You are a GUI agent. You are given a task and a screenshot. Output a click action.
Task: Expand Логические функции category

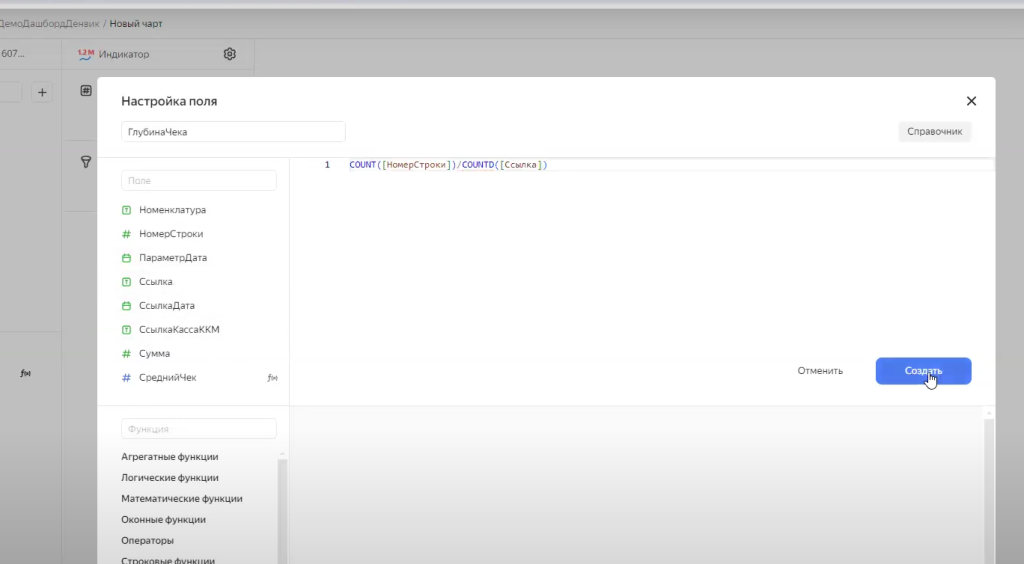[169, 478]
